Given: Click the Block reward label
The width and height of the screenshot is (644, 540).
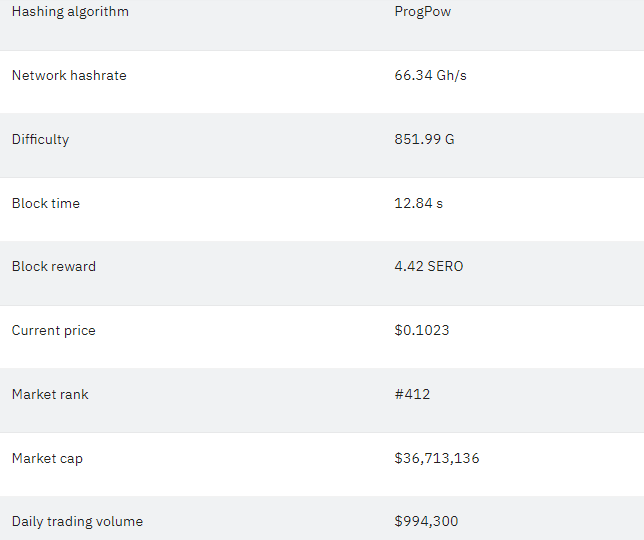Looking at the screenshot, I should pos(54,267).
